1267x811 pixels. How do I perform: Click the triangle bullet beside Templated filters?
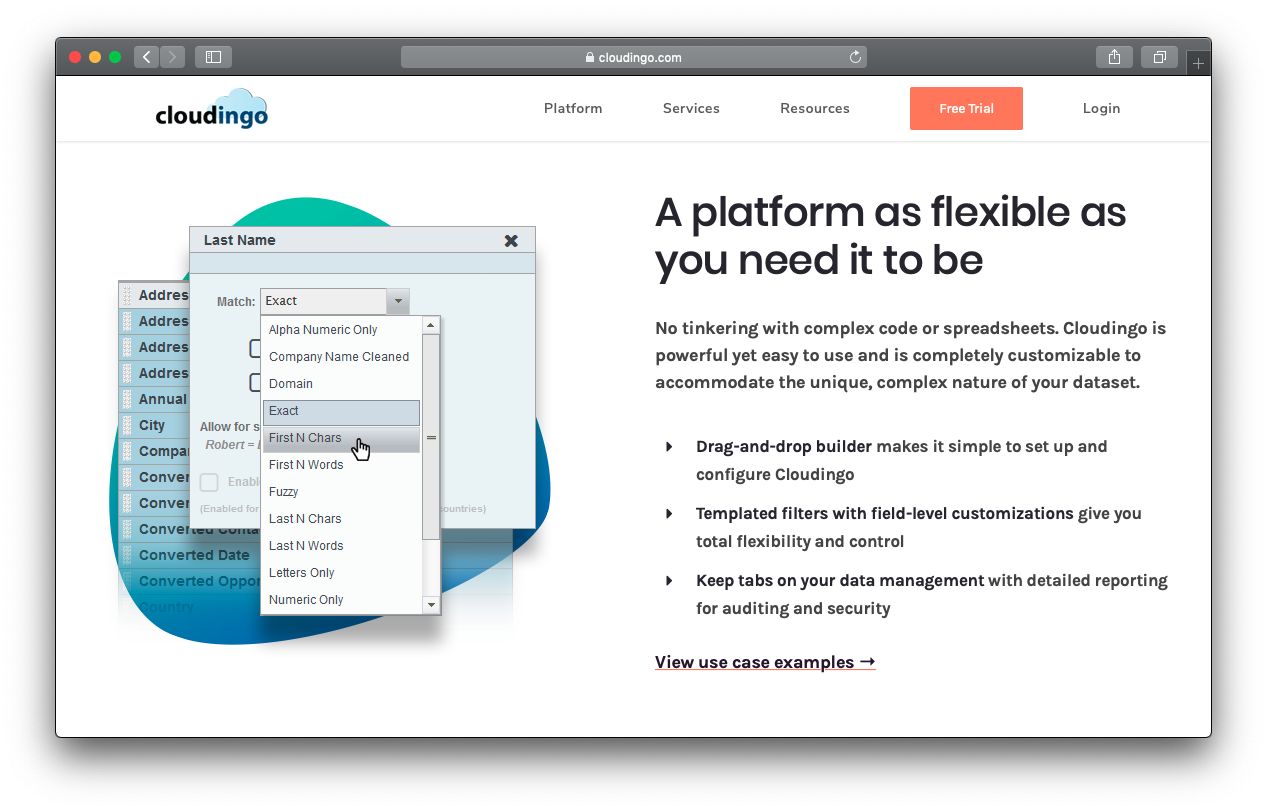669,513
